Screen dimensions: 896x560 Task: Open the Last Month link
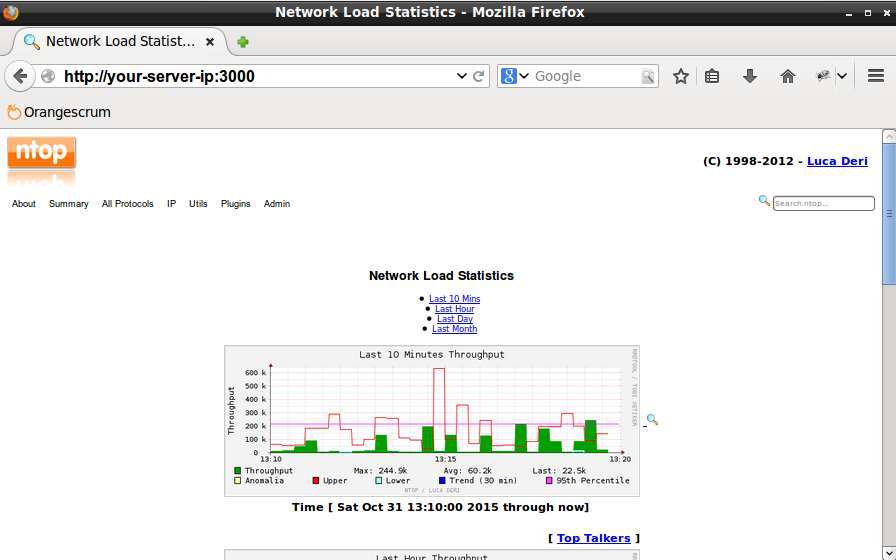coord(454,329)
